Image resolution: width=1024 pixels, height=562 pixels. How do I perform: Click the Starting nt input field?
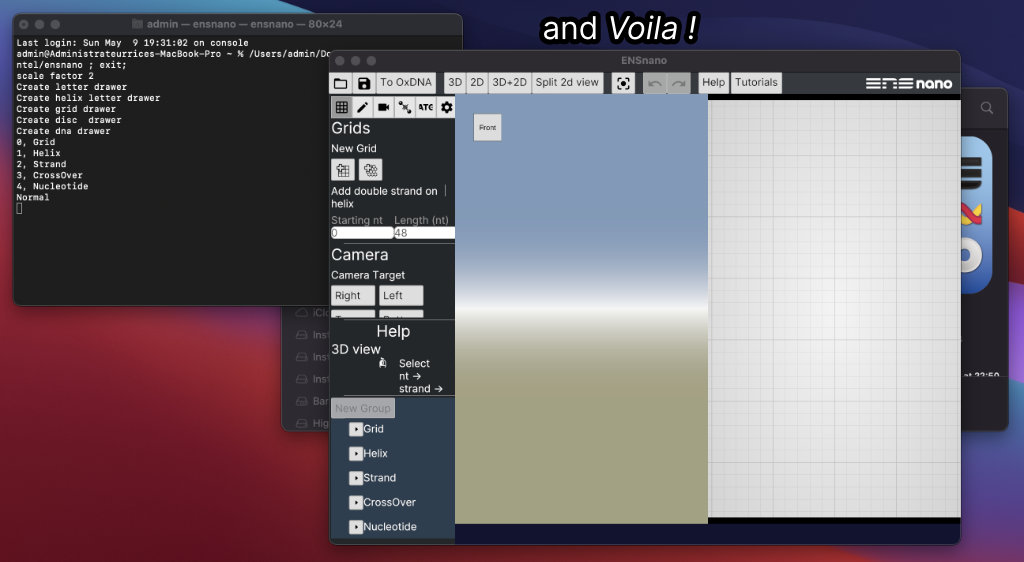362,233
